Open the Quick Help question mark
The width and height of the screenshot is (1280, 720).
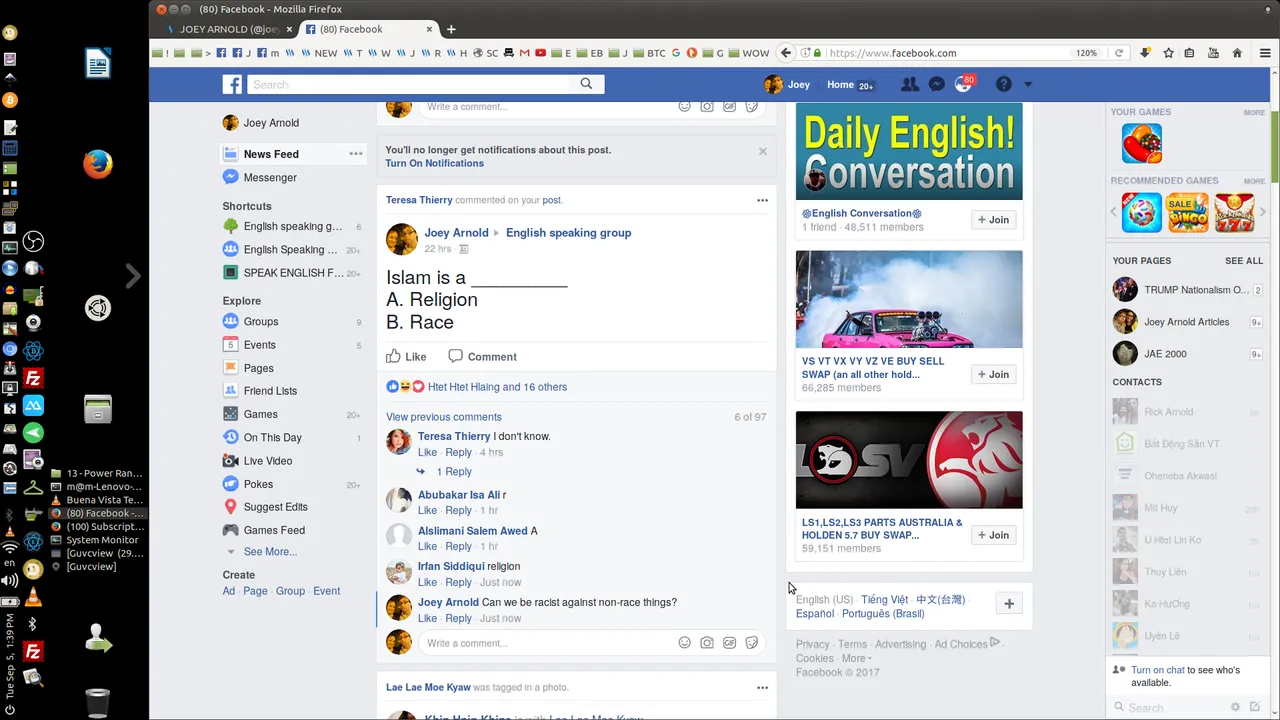(x=1003, y=85)
